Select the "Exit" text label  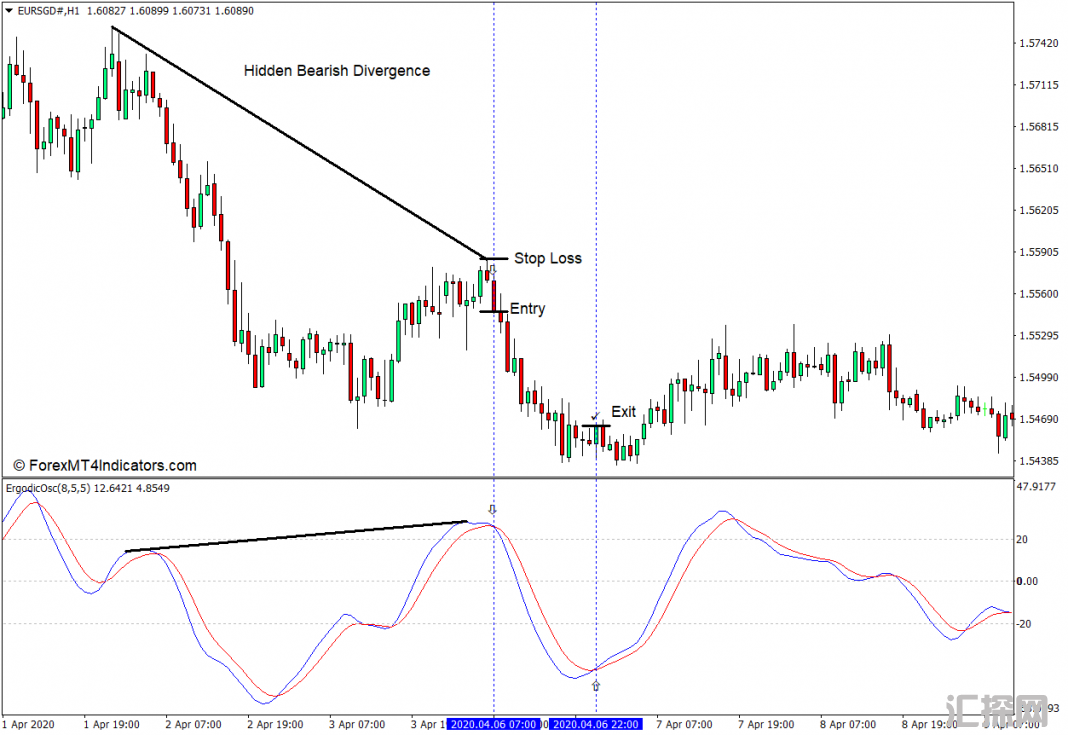click(623, 412)
